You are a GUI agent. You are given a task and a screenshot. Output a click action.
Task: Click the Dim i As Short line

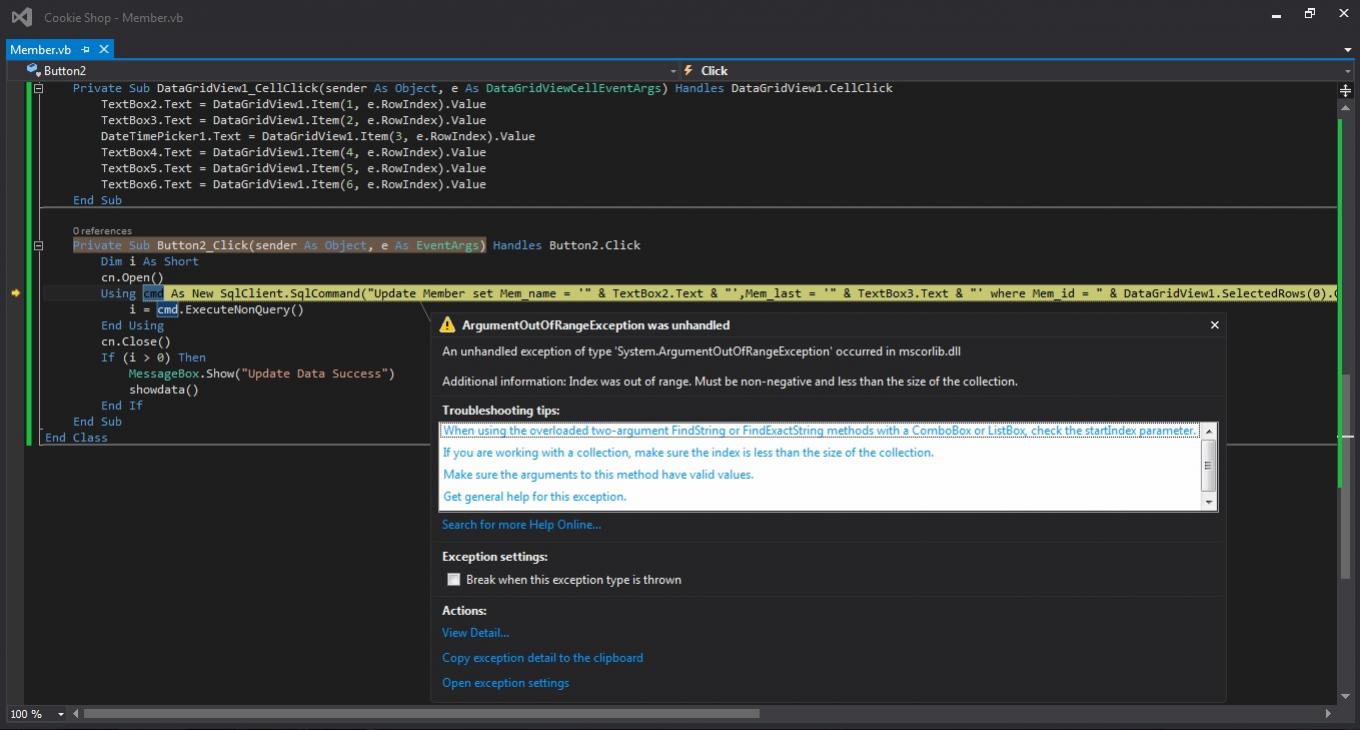(x=150, y=261)
